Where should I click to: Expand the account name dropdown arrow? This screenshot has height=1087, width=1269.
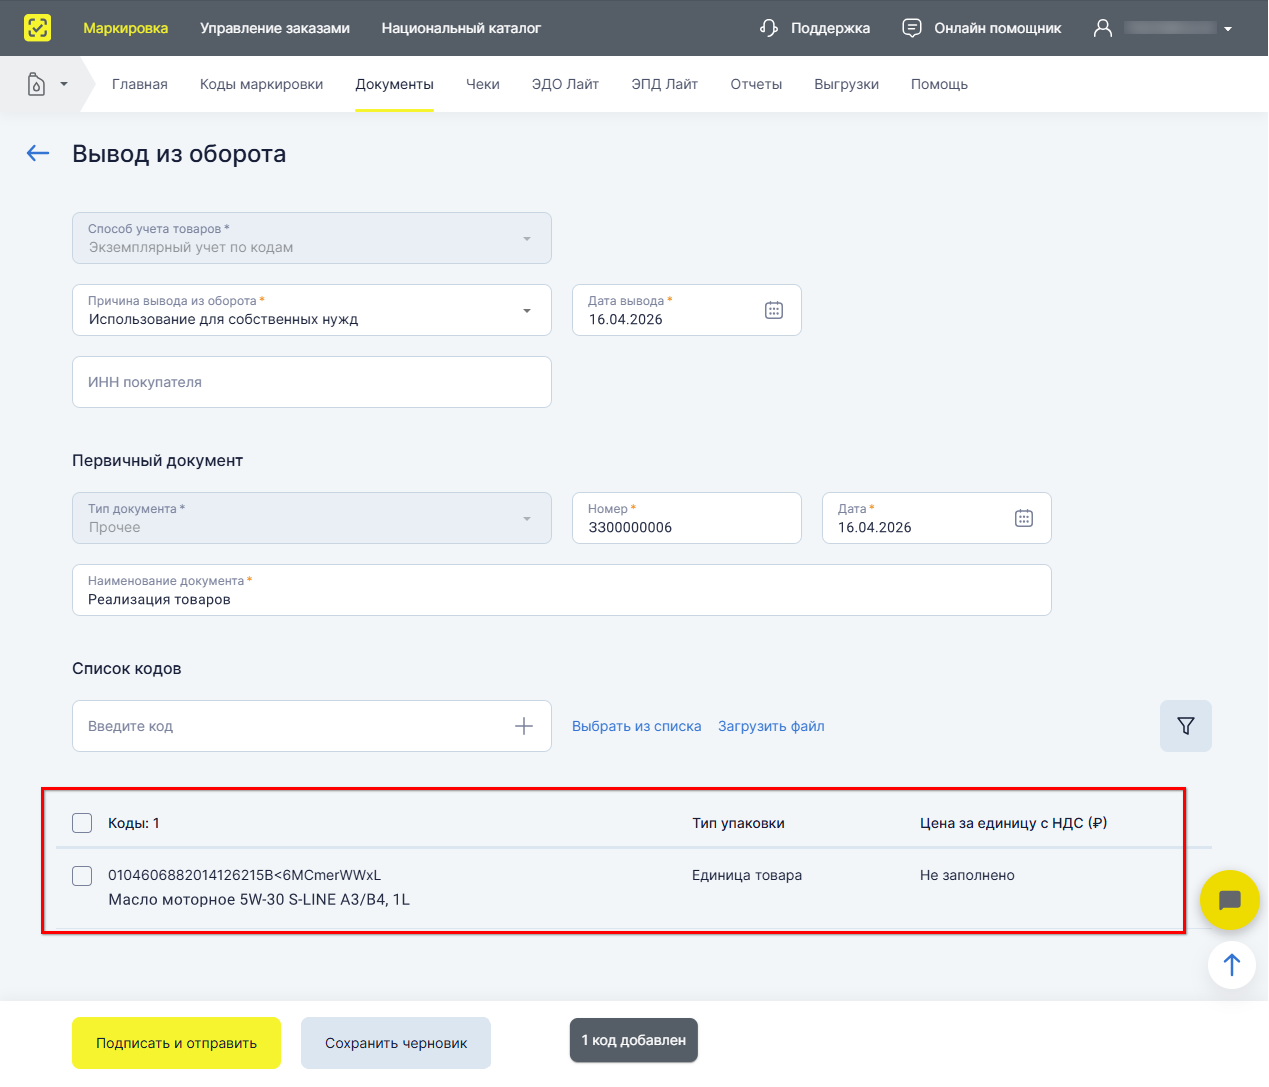[x=1228, y=29]
